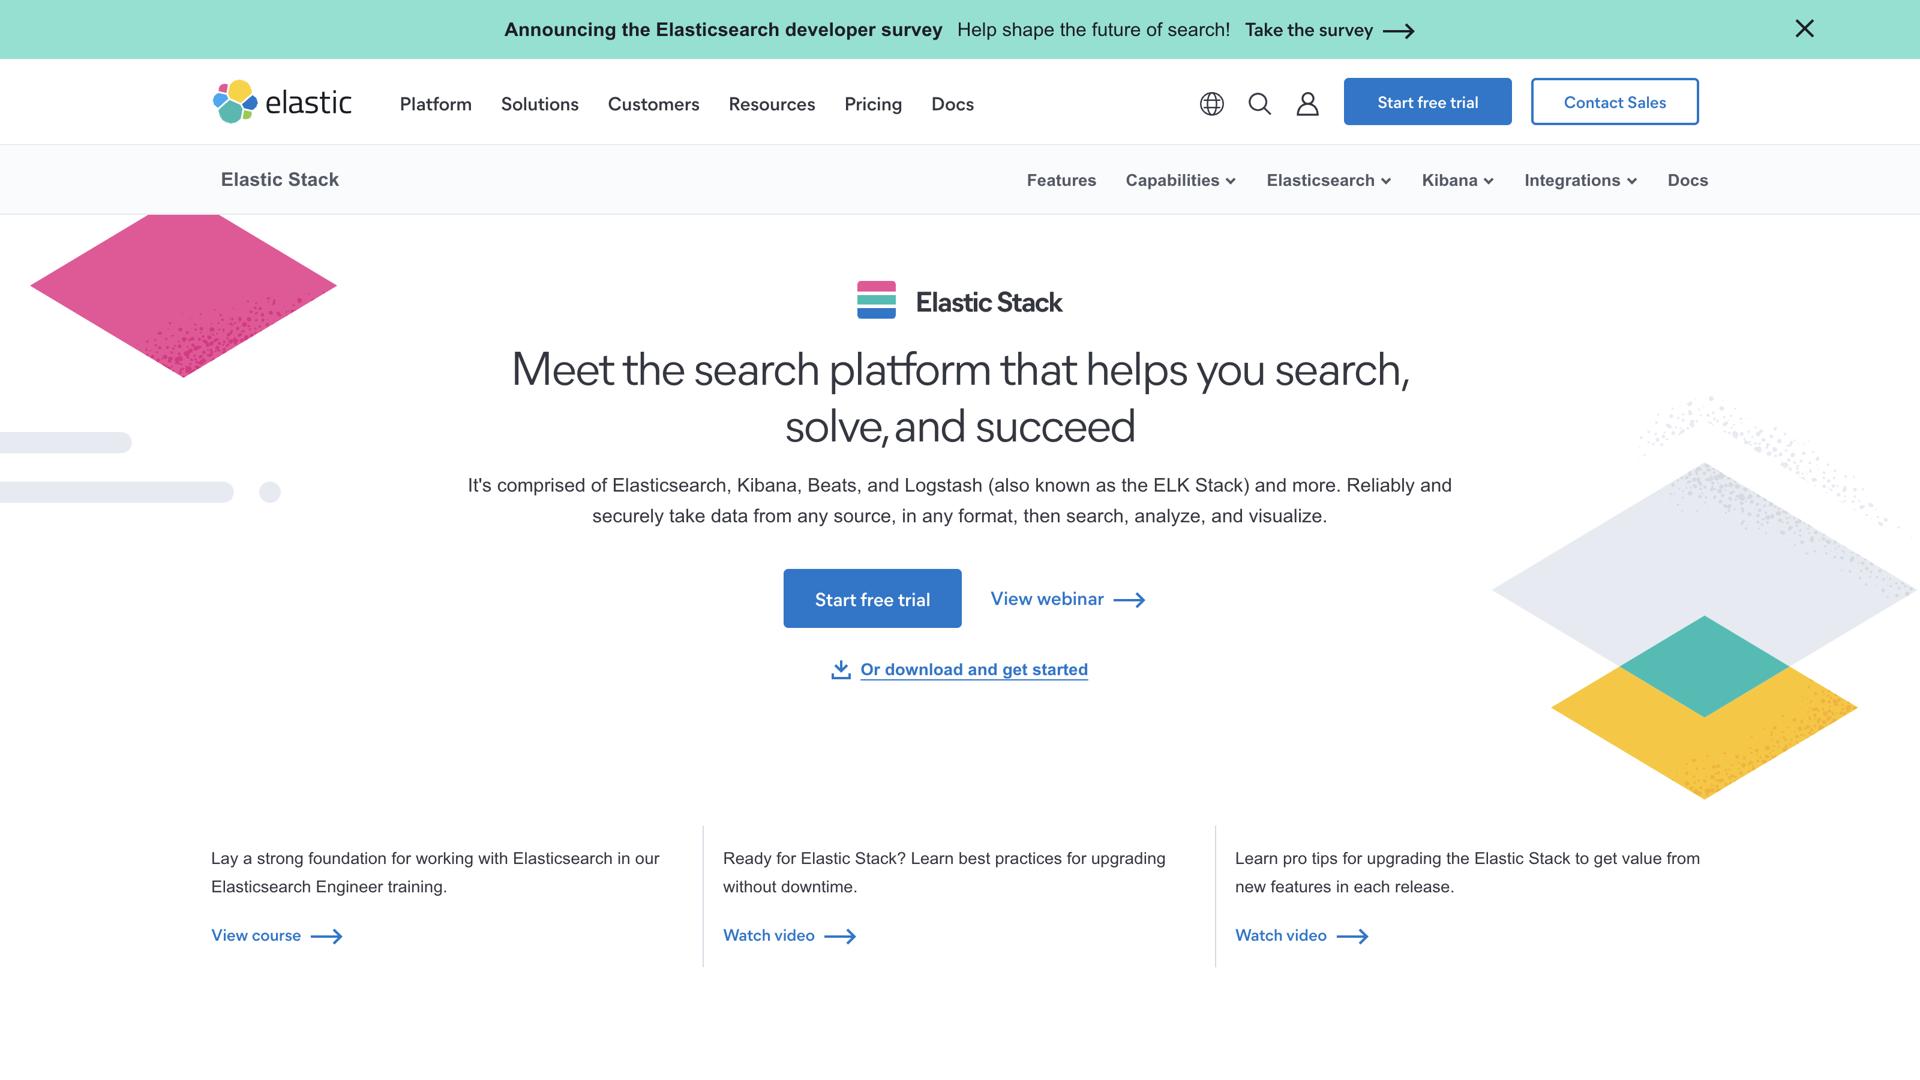The width and height of the screenshot is (1920, 1080).
Task: Expand the Capabilities dropdown
Action: pyautogui.click(x=1180, y=181)
